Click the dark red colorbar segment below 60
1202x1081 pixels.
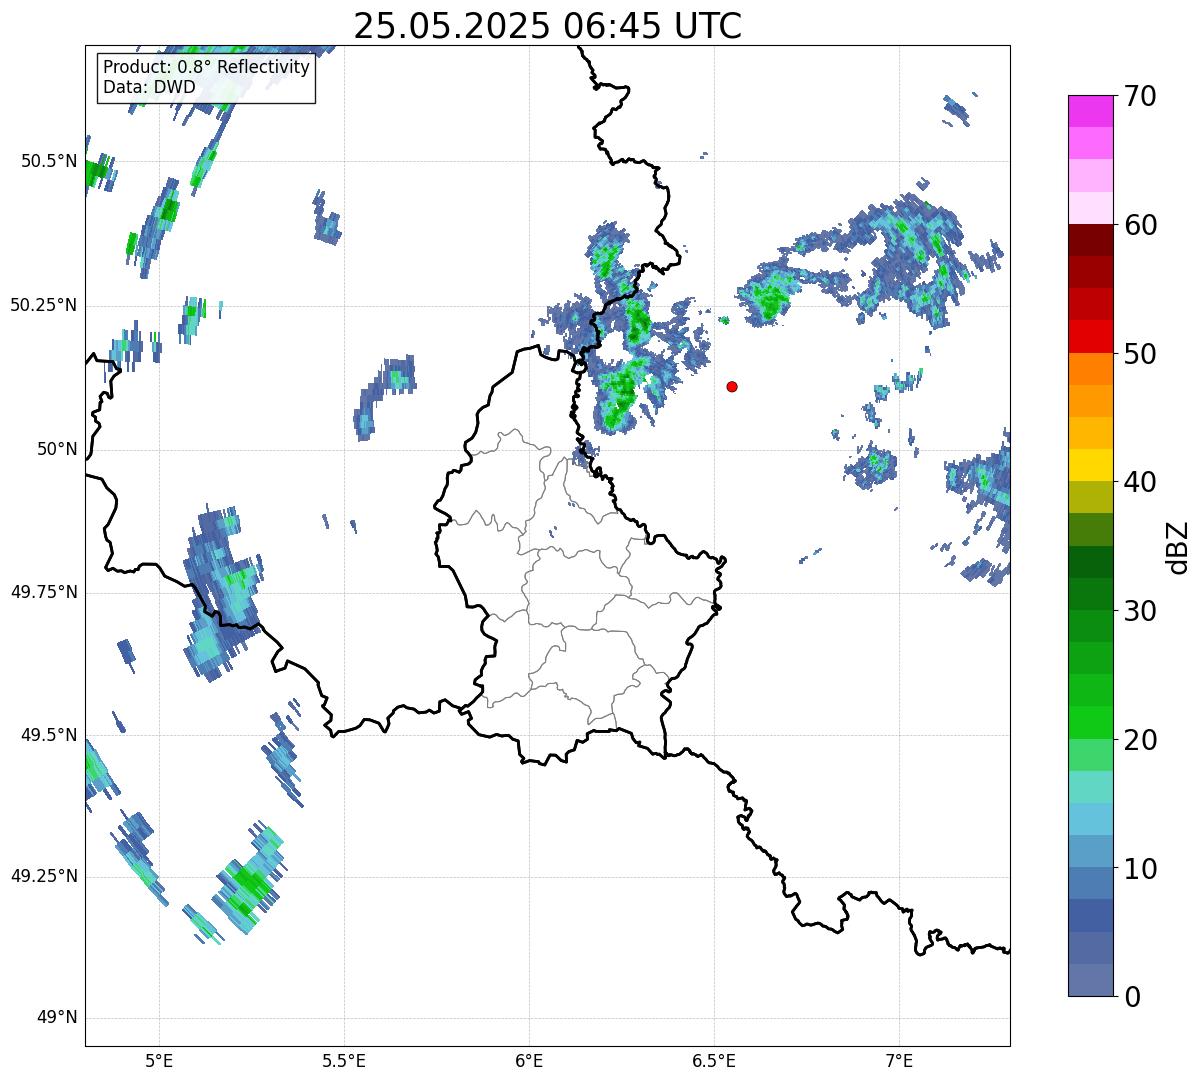click(1090, 240)
